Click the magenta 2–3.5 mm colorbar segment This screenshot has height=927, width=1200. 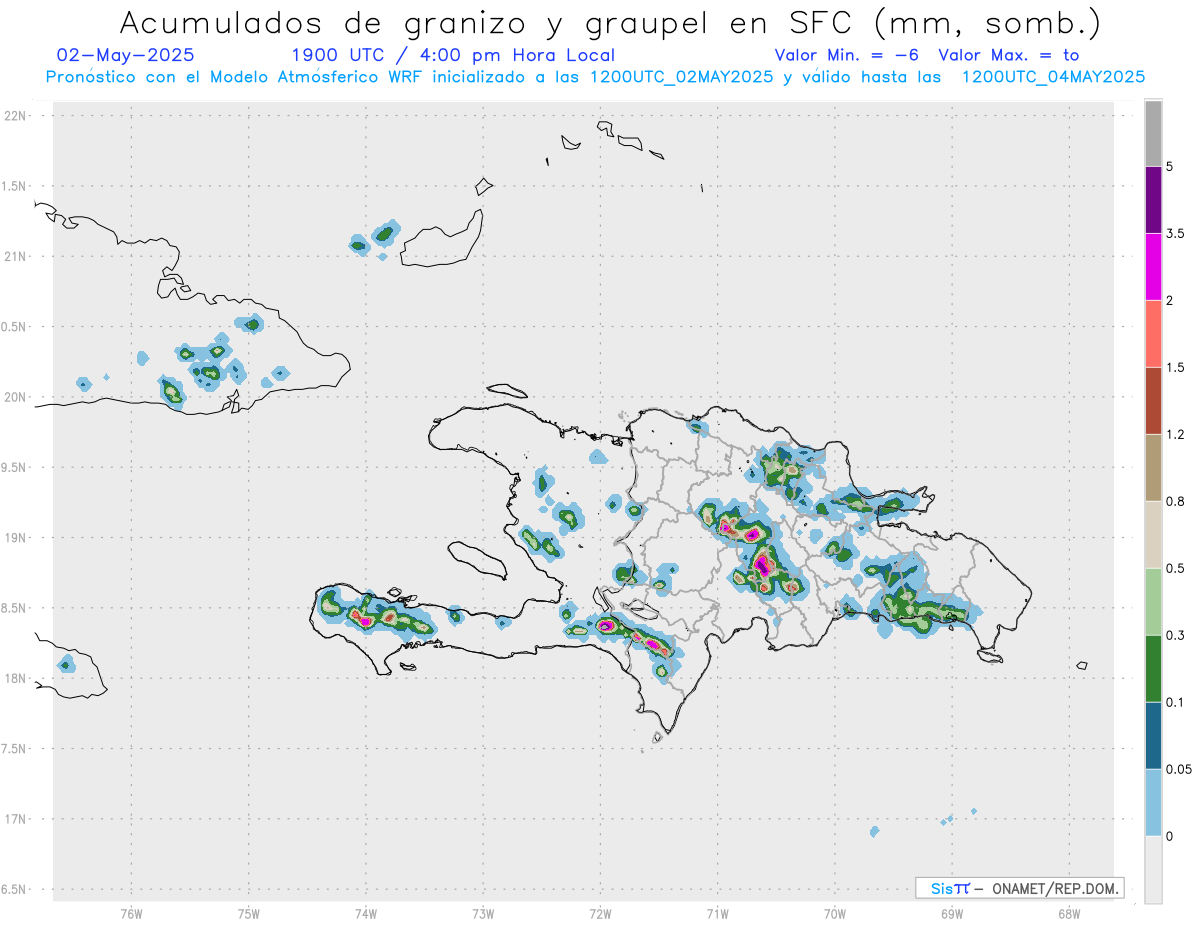coord(1153,267)
